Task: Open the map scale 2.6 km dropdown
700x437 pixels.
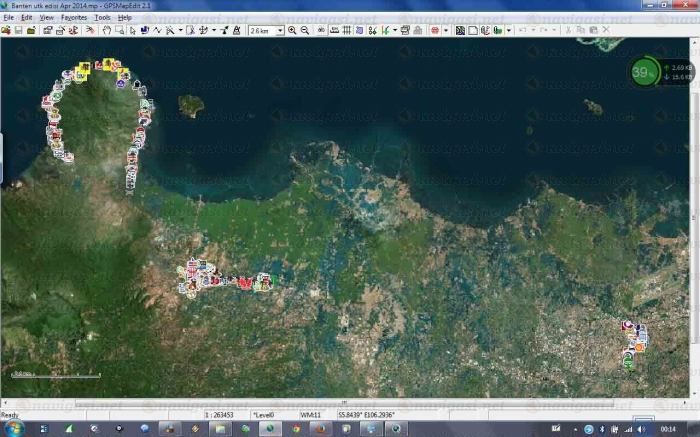Action: click(x=280, y=31)
